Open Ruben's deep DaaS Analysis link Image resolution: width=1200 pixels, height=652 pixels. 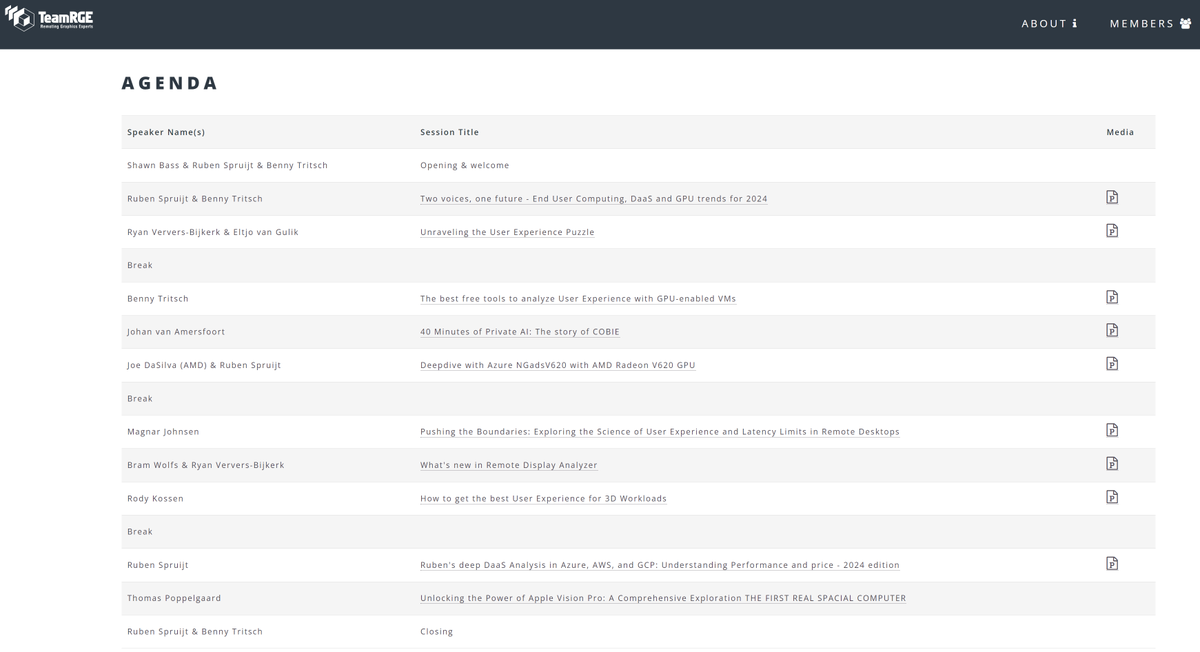(660, 565)
